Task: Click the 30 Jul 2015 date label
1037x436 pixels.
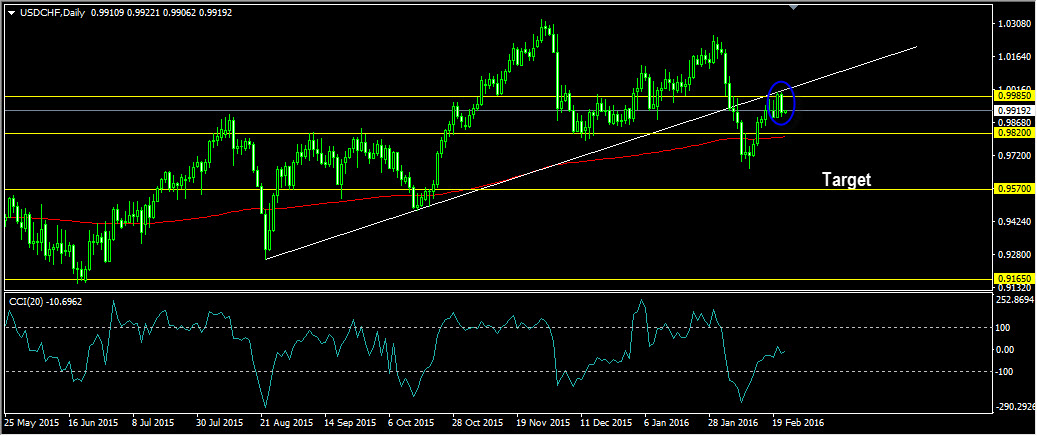Action: 218,422
